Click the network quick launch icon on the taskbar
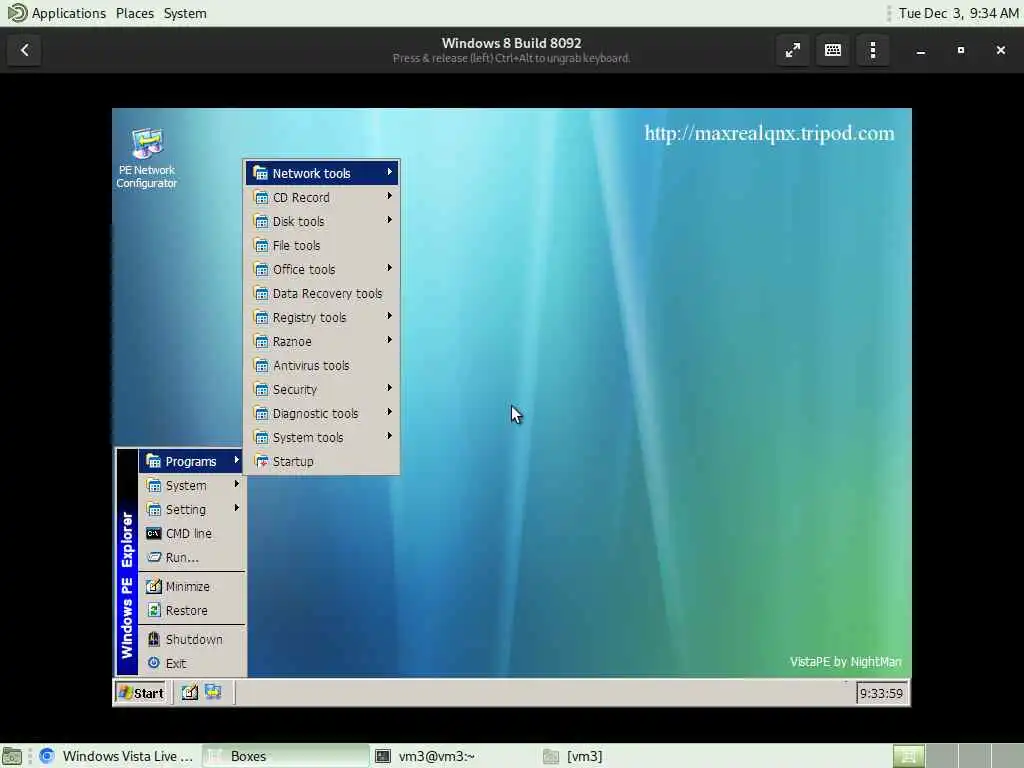 [x=214, y=692]
